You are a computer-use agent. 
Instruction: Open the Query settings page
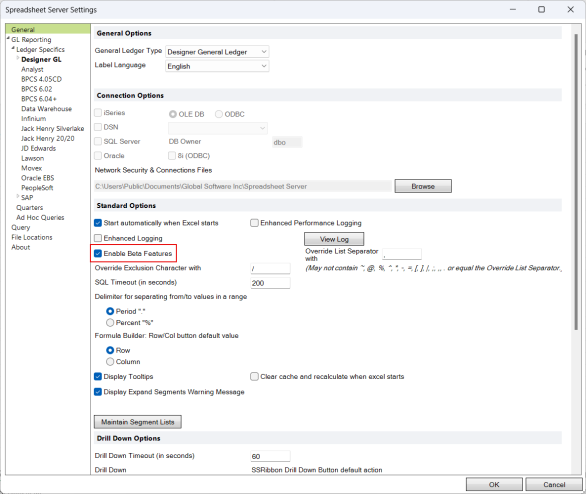[x=21, y=227]
